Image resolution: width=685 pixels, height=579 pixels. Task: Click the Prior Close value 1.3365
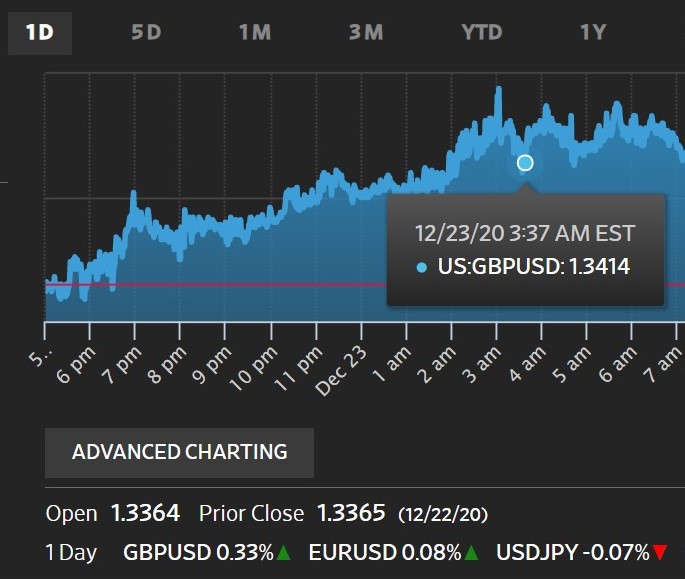pos(350,514)
